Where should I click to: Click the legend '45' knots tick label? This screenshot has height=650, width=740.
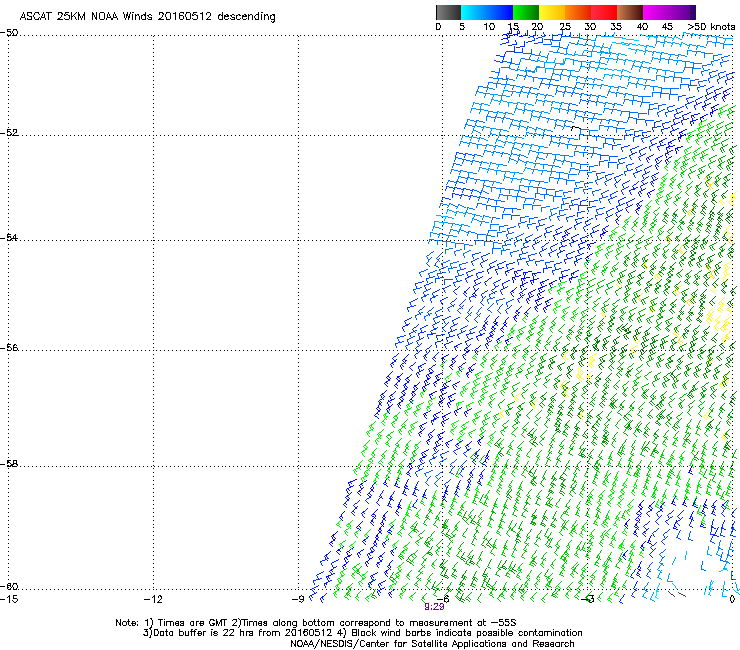click(x=667, y=27)
